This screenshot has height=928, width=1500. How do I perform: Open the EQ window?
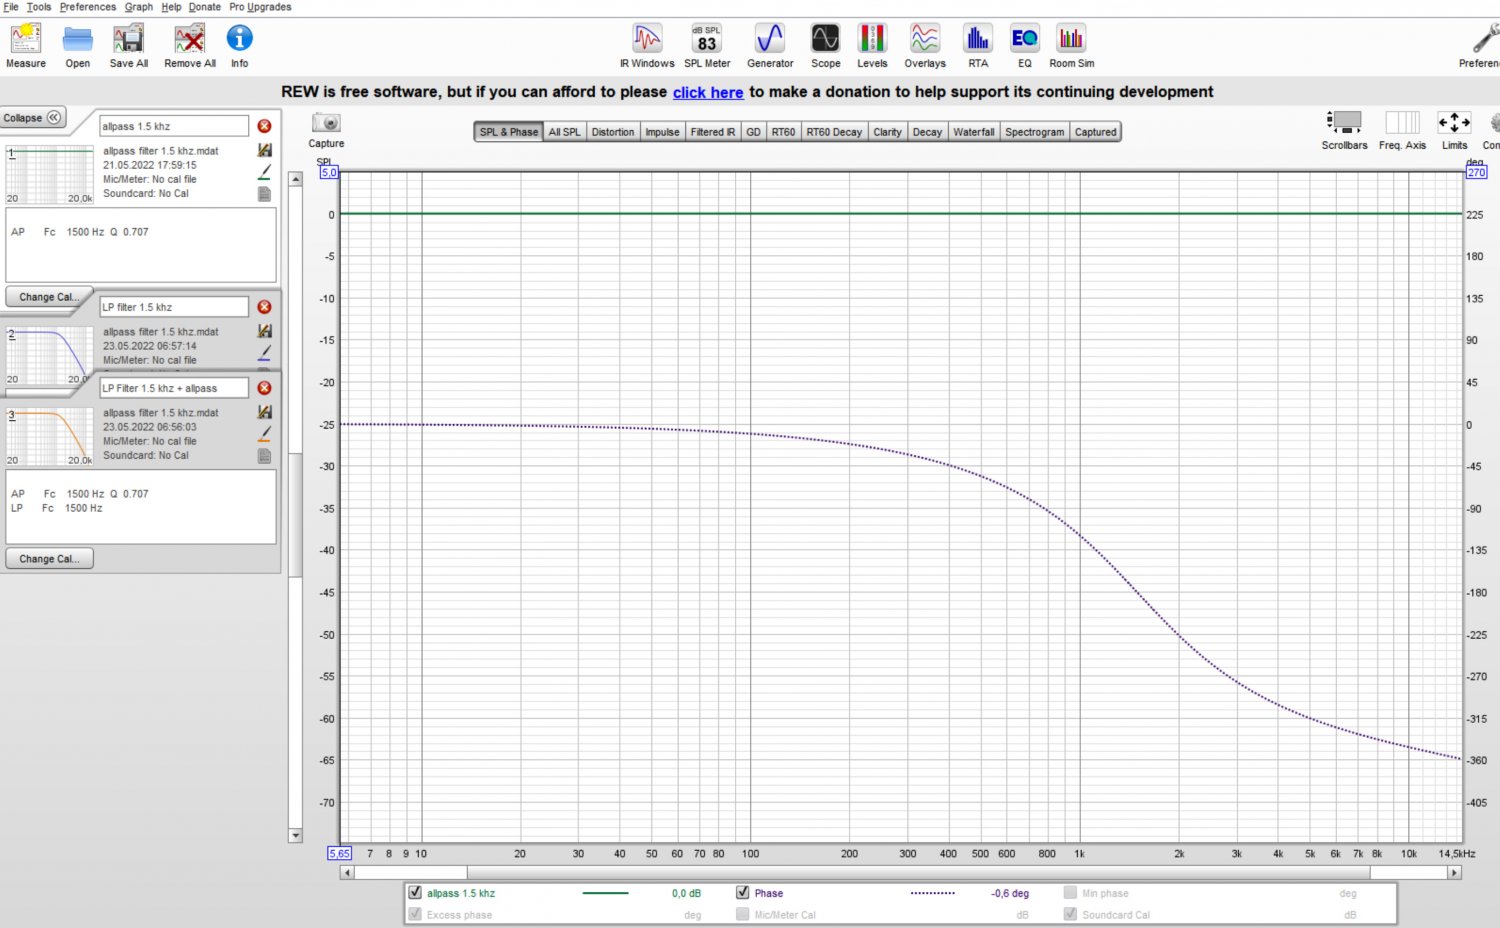1024,39
